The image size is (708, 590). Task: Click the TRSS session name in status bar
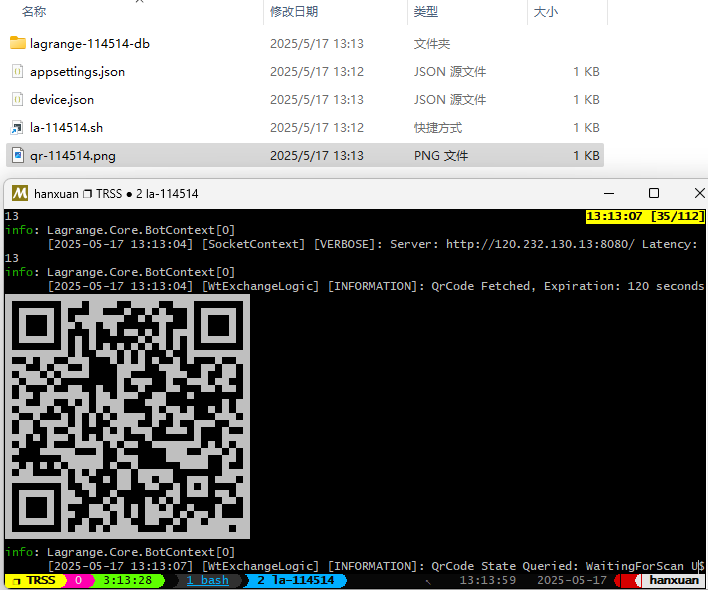(40, 580)
